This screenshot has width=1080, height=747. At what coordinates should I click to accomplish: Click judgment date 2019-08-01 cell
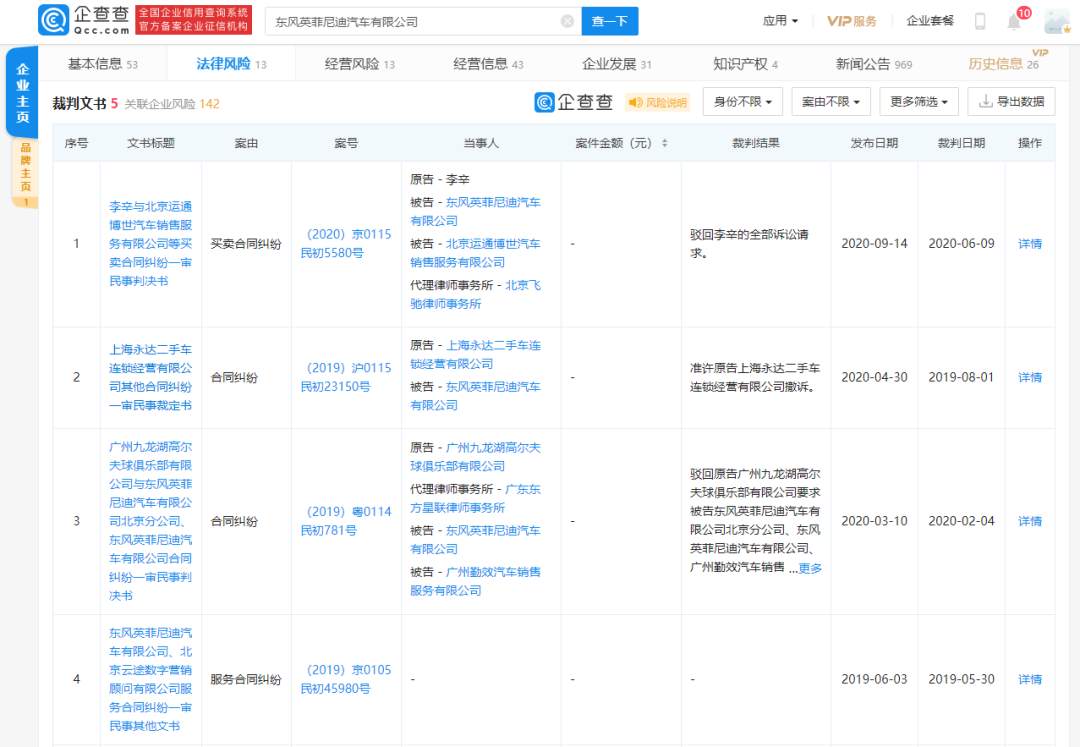pyautogui.click(x=961, y=377)
